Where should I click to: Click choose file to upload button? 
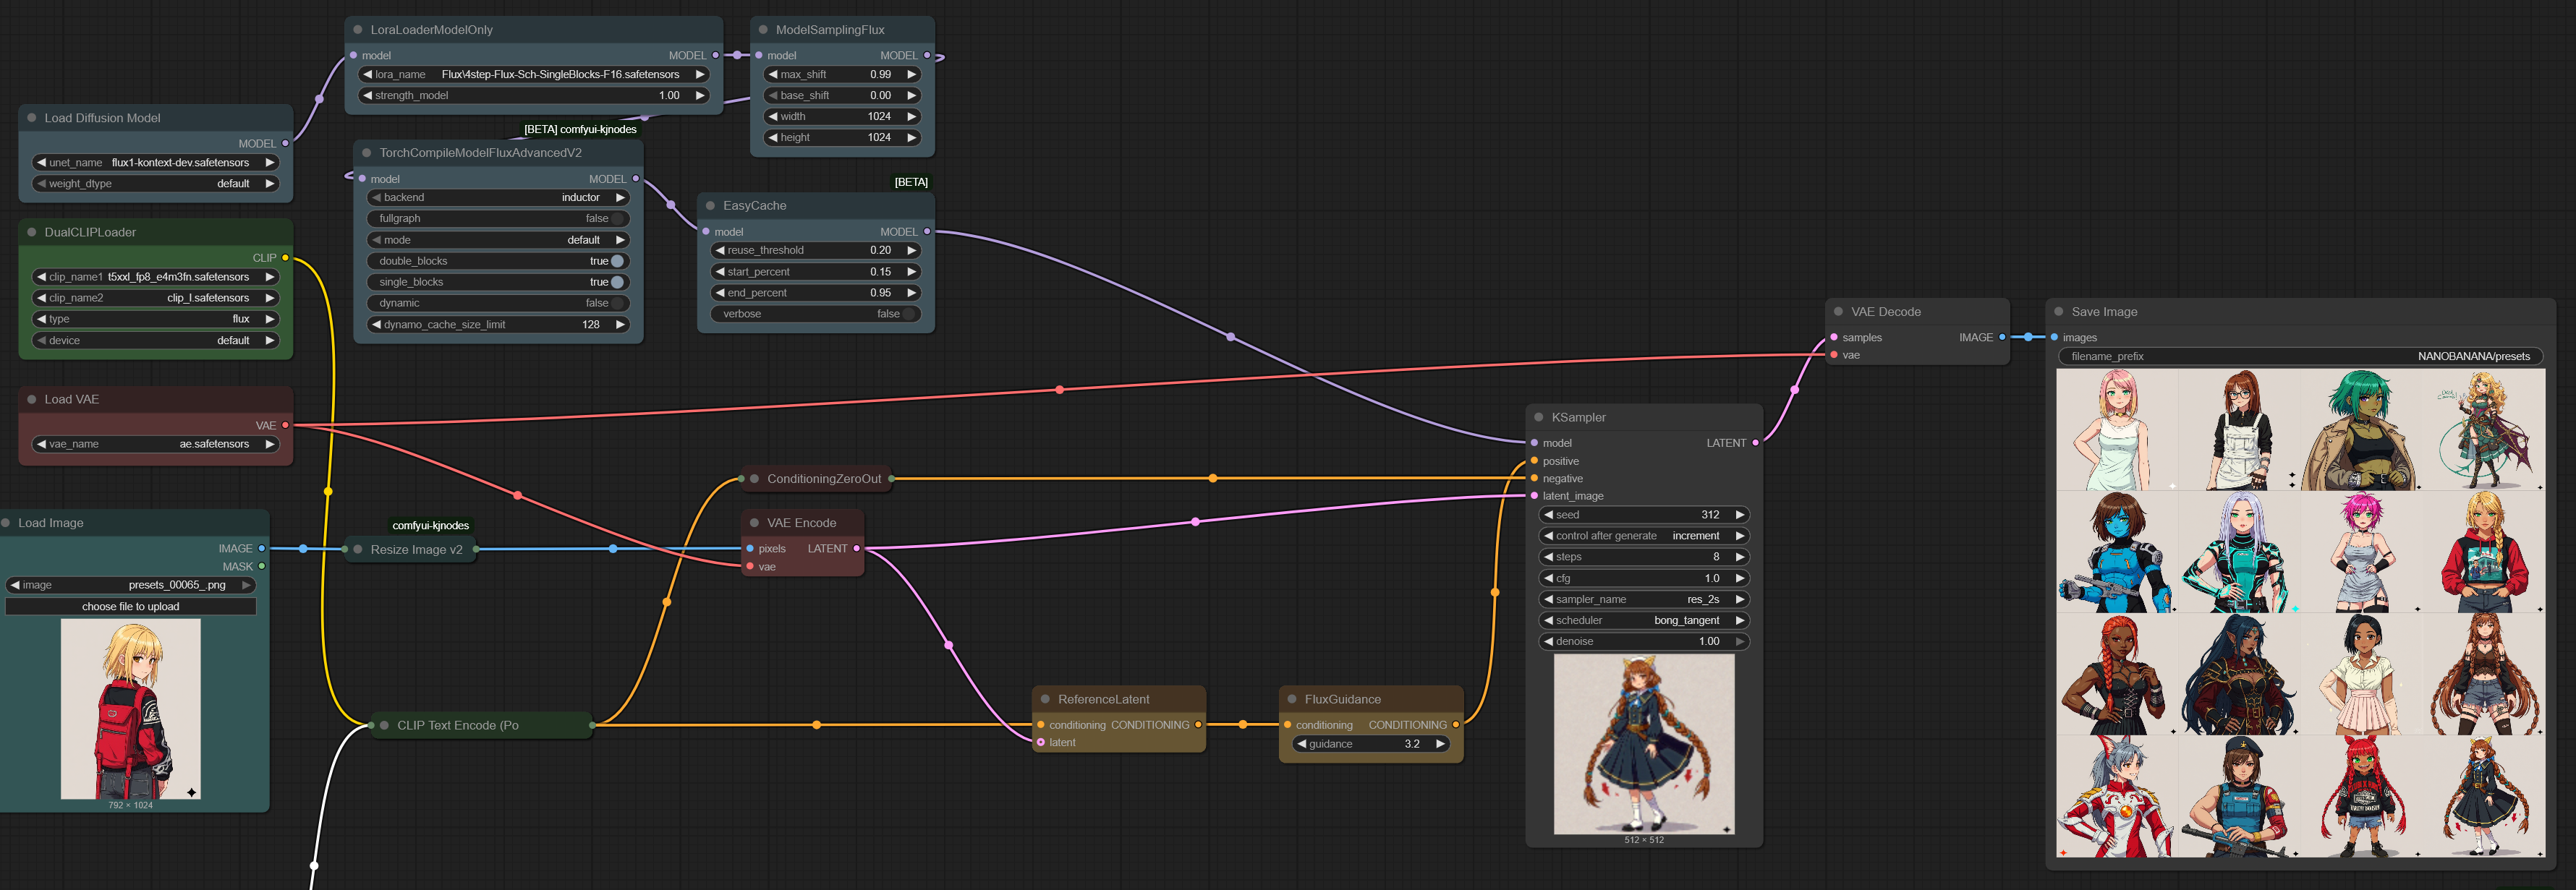[x=131, y=606]
